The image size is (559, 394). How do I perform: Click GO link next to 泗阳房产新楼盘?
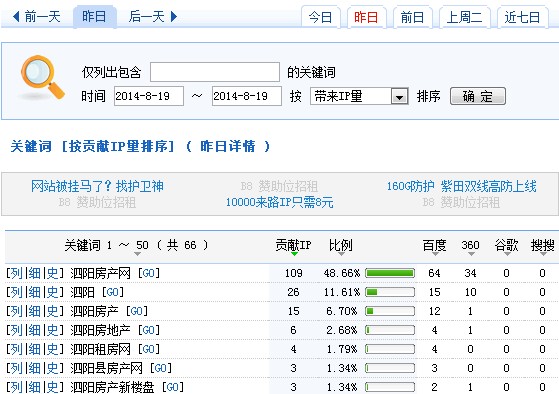tap(173, 387)
